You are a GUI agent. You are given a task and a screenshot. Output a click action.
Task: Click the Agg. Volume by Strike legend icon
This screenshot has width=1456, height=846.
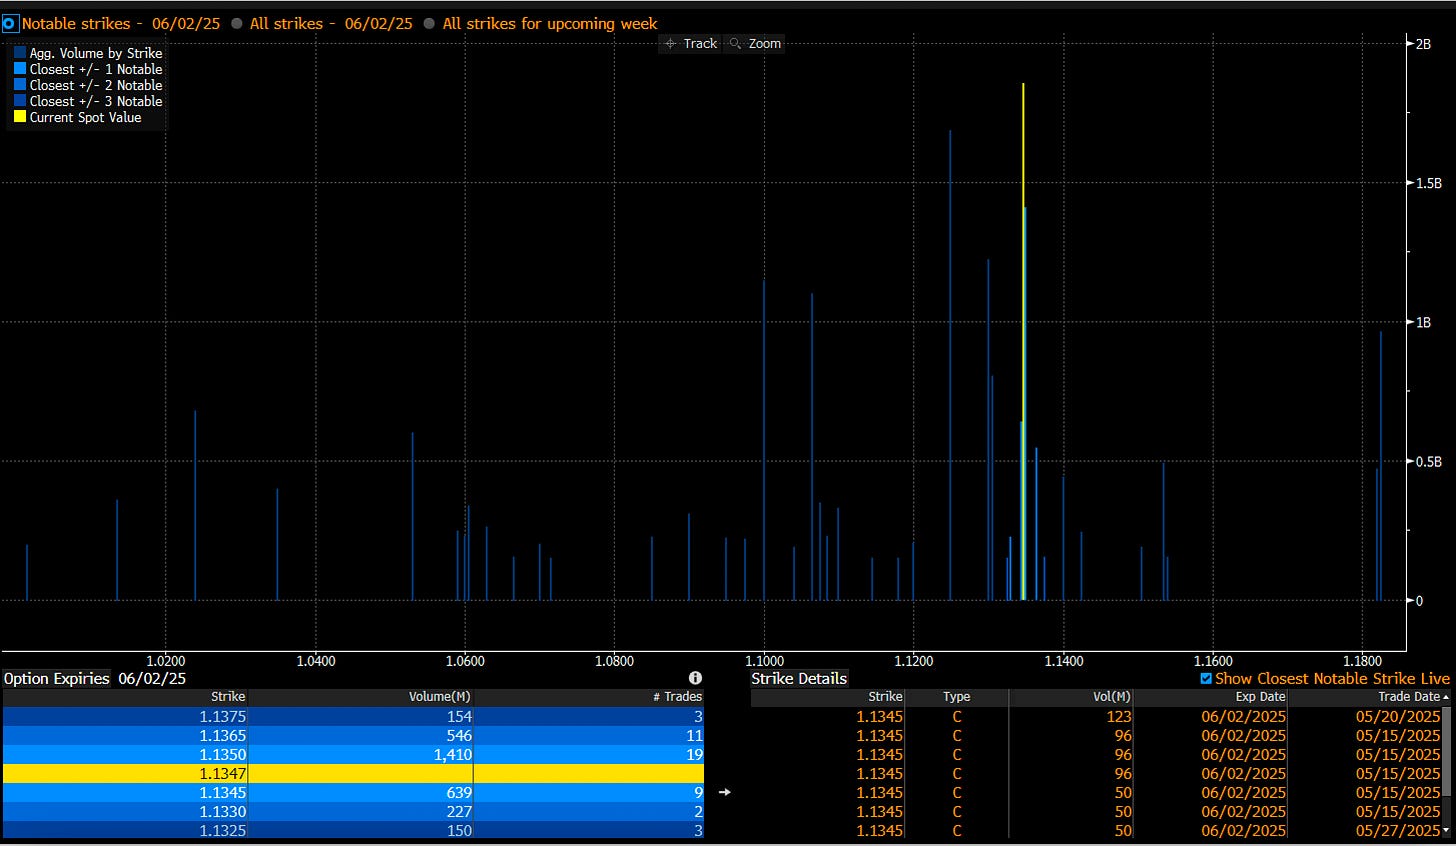coord(20,53)
